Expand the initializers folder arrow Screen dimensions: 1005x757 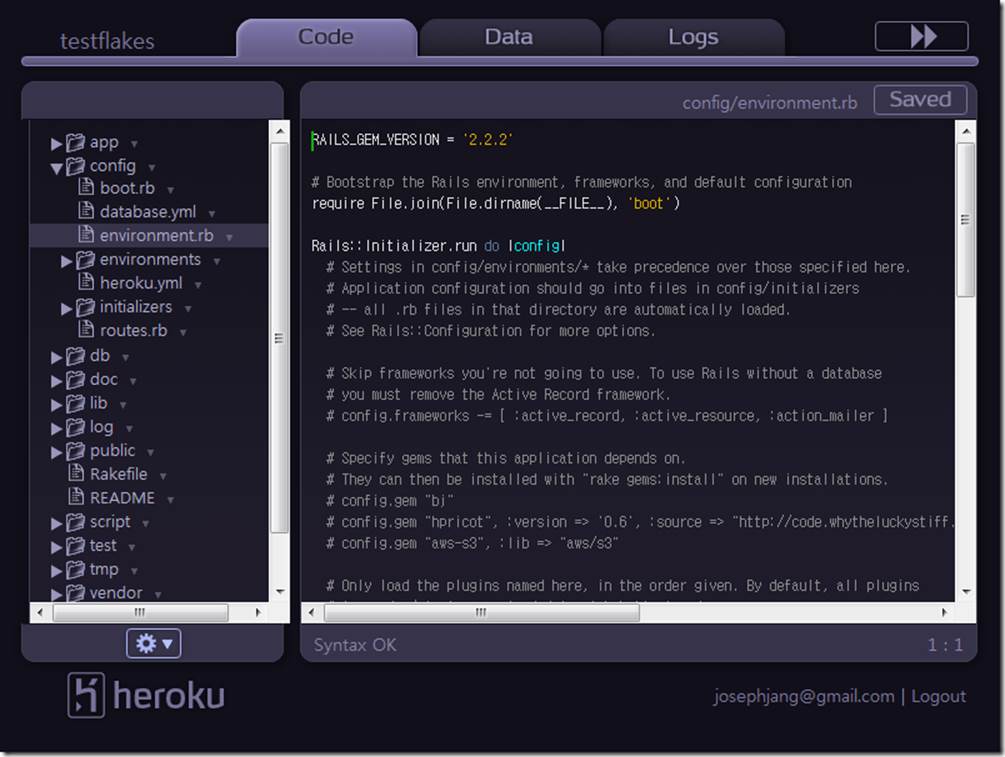point(67,308)
